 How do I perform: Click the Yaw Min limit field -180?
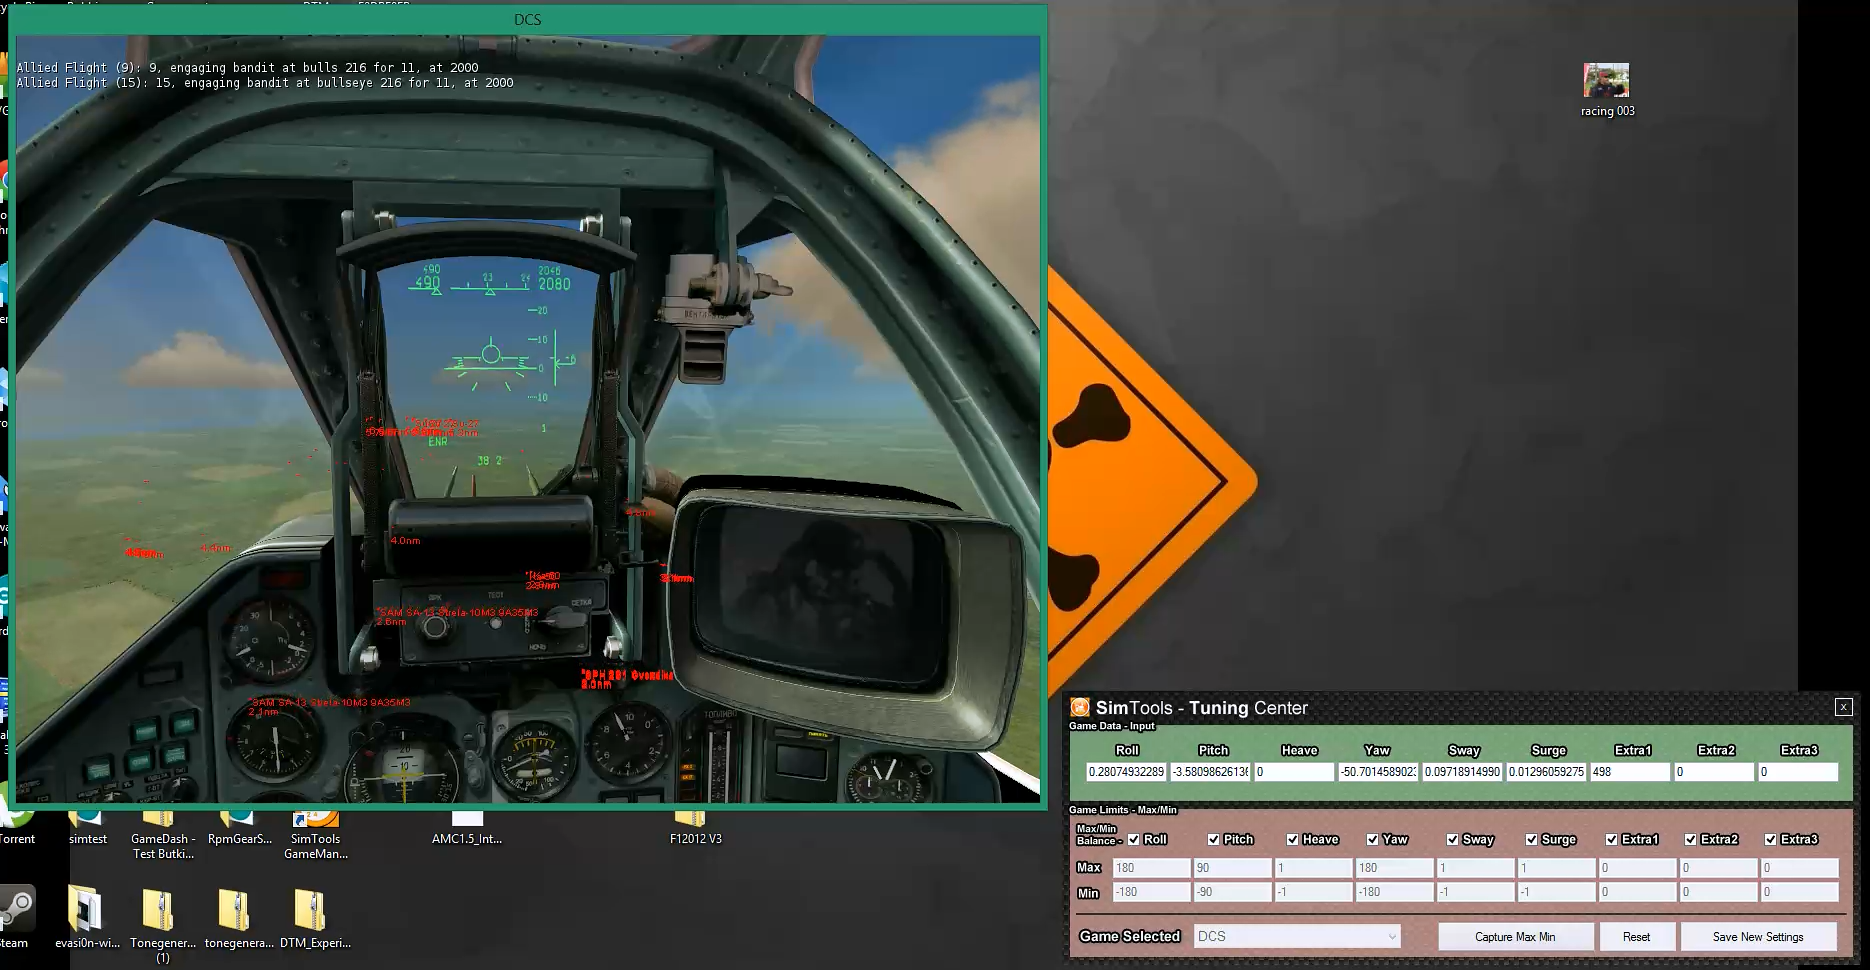click(x=1394, y=892)
